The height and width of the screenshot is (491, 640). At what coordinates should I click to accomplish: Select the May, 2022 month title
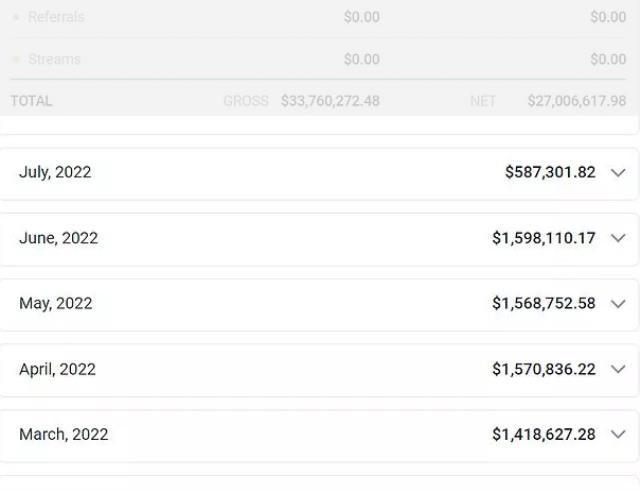click(55, 303)
